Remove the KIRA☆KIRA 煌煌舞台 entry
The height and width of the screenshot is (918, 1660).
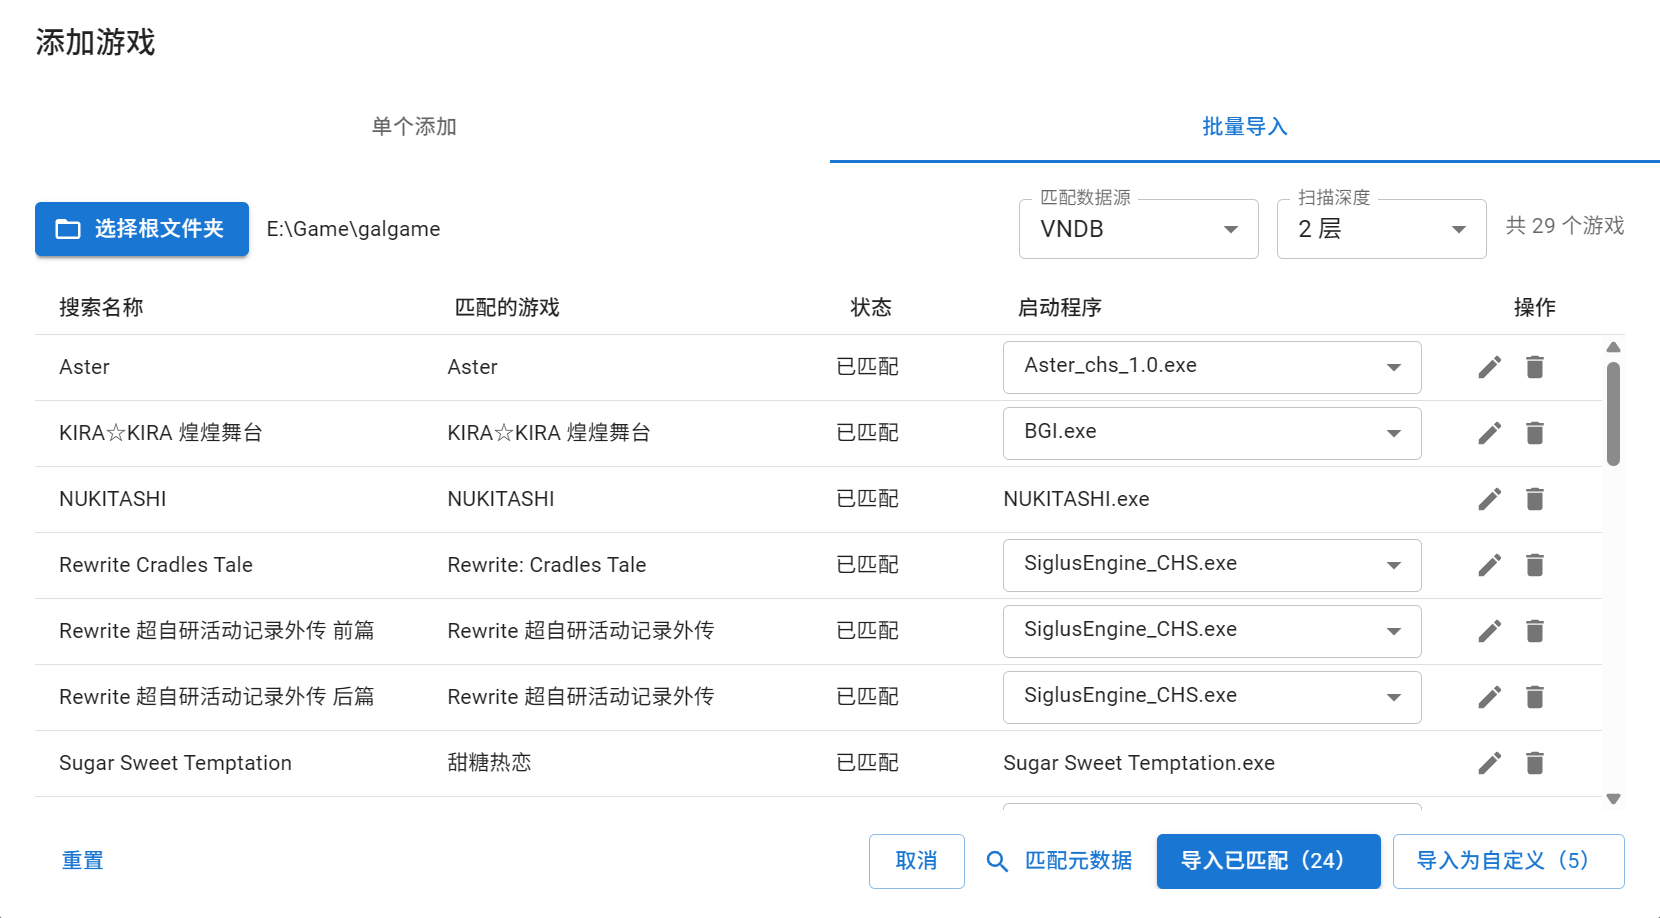pos(1535,433)
